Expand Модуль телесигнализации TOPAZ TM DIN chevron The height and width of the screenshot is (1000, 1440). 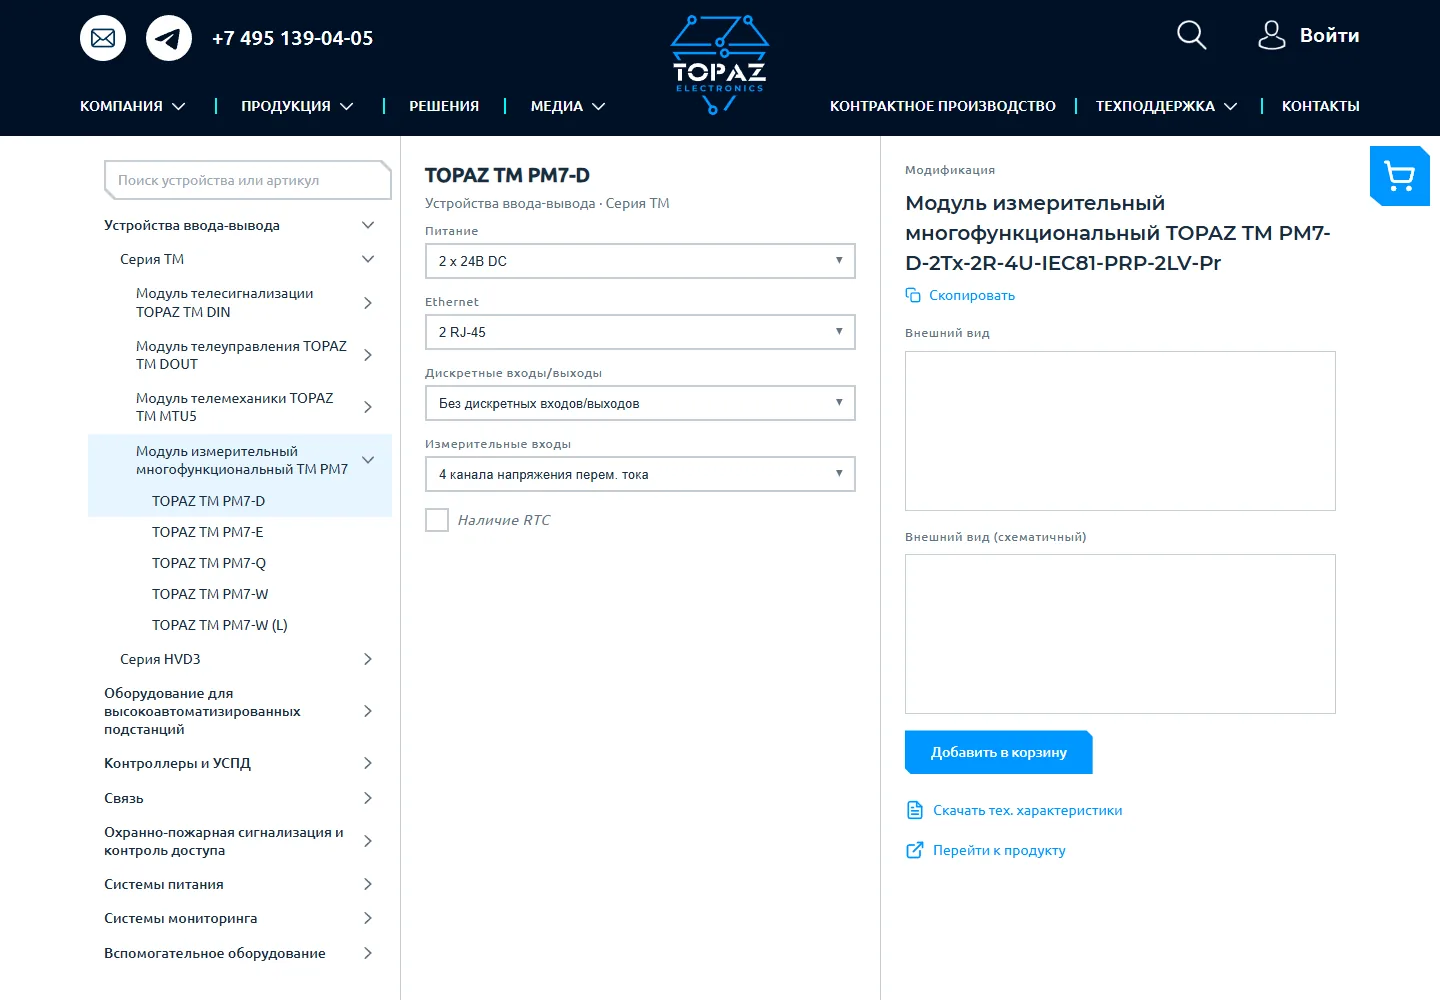tap(368, 303)
